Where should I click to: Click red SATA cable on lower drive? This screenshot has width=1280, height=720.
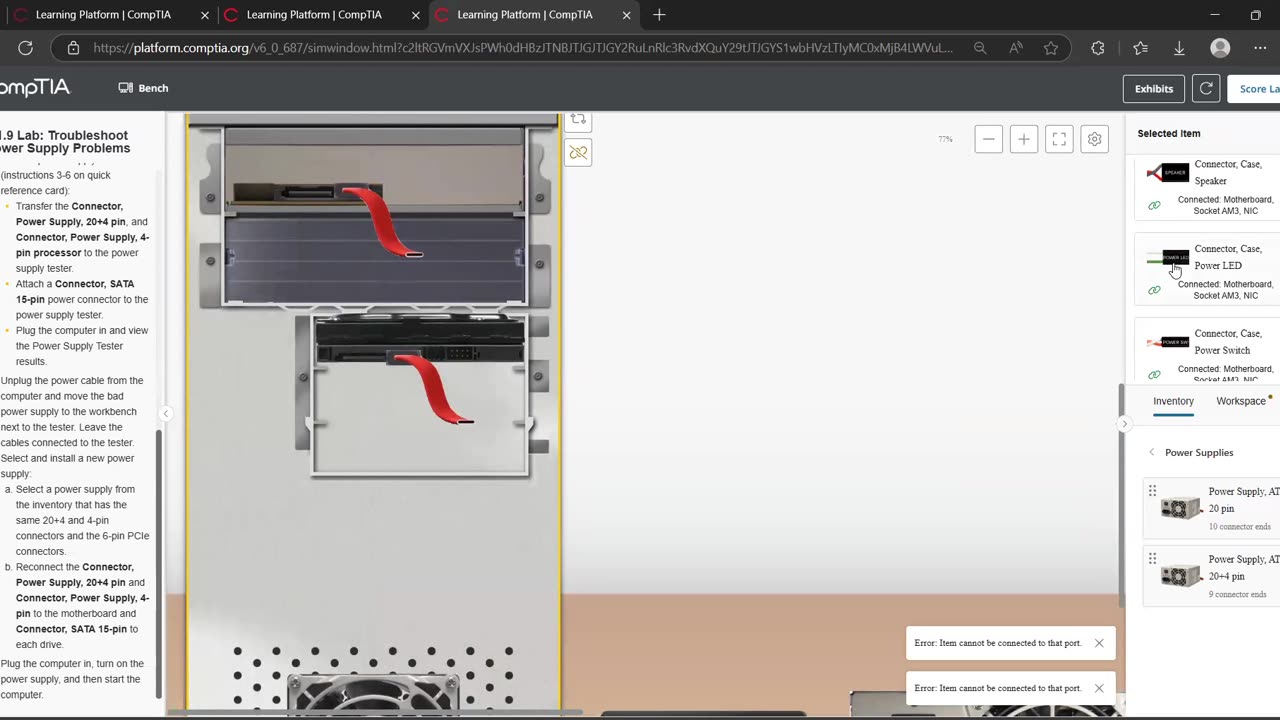[x=434, y=388]
